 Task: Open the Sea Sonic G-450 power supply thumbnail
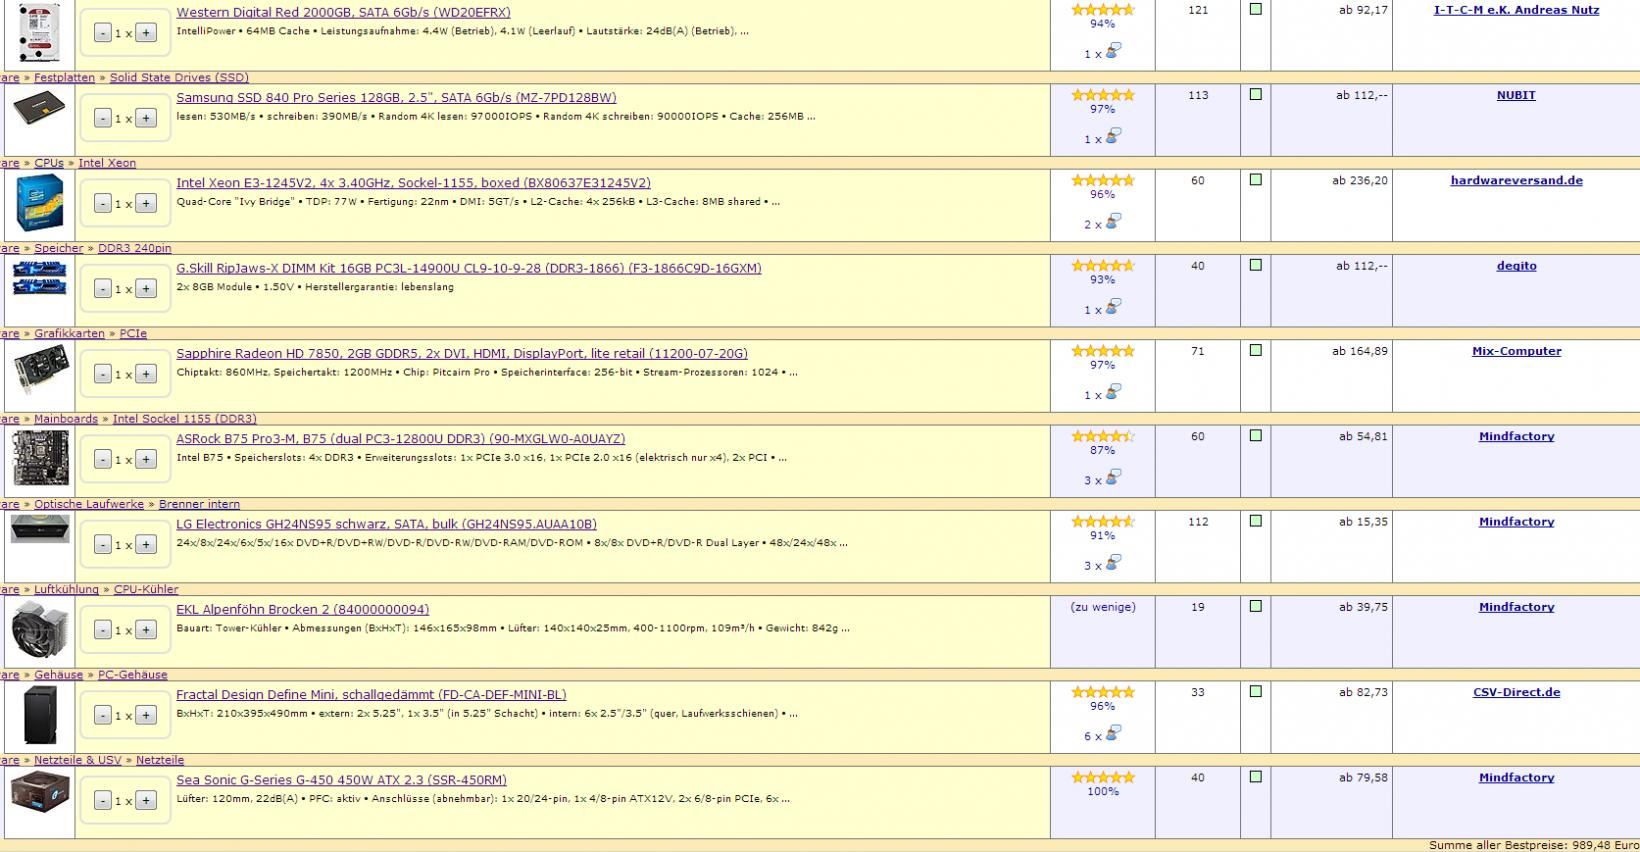(x=40, y=793)
